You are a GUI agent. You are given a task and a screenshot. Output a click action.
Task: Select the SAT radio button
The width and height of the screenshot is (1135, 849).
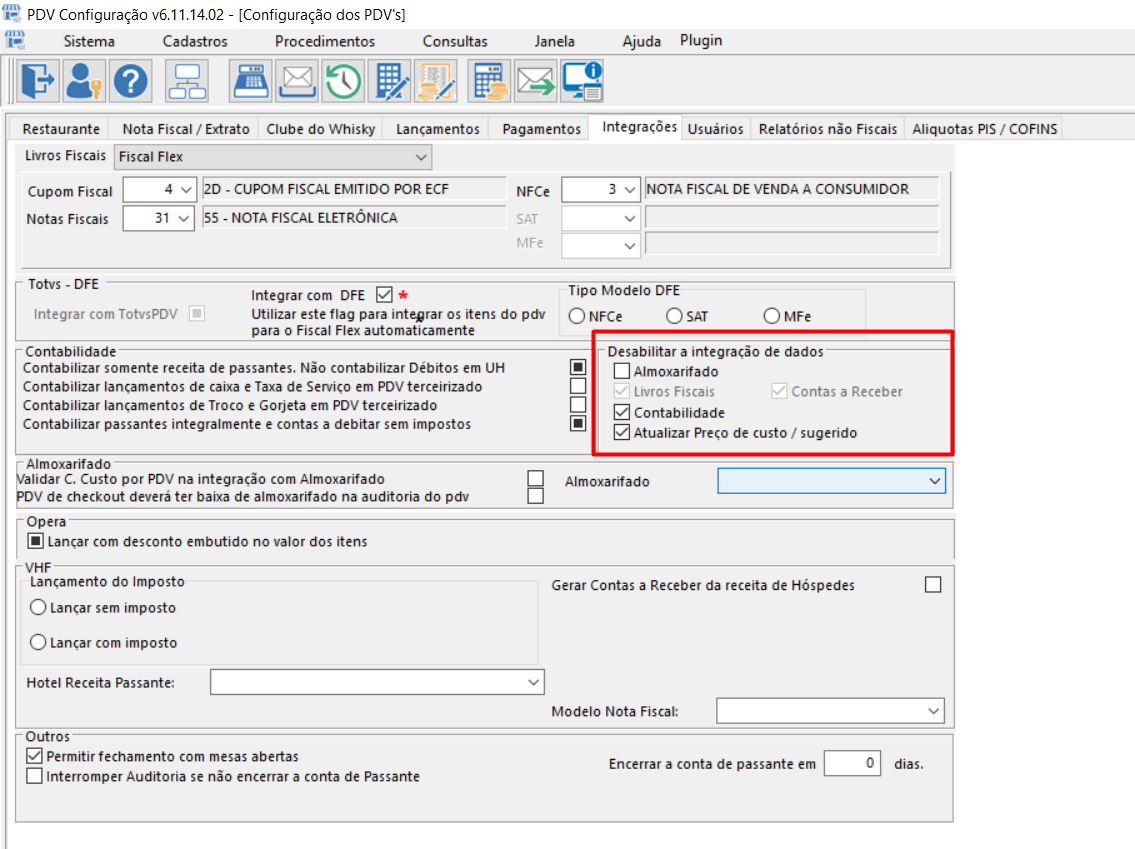[674, 316]
